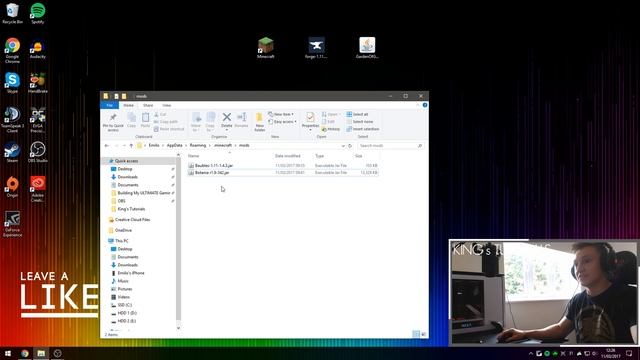Minimize the ribbon with the chevron
Viewport: 640px width, 360px height.
pyautogui.click(x=418, y=105)
